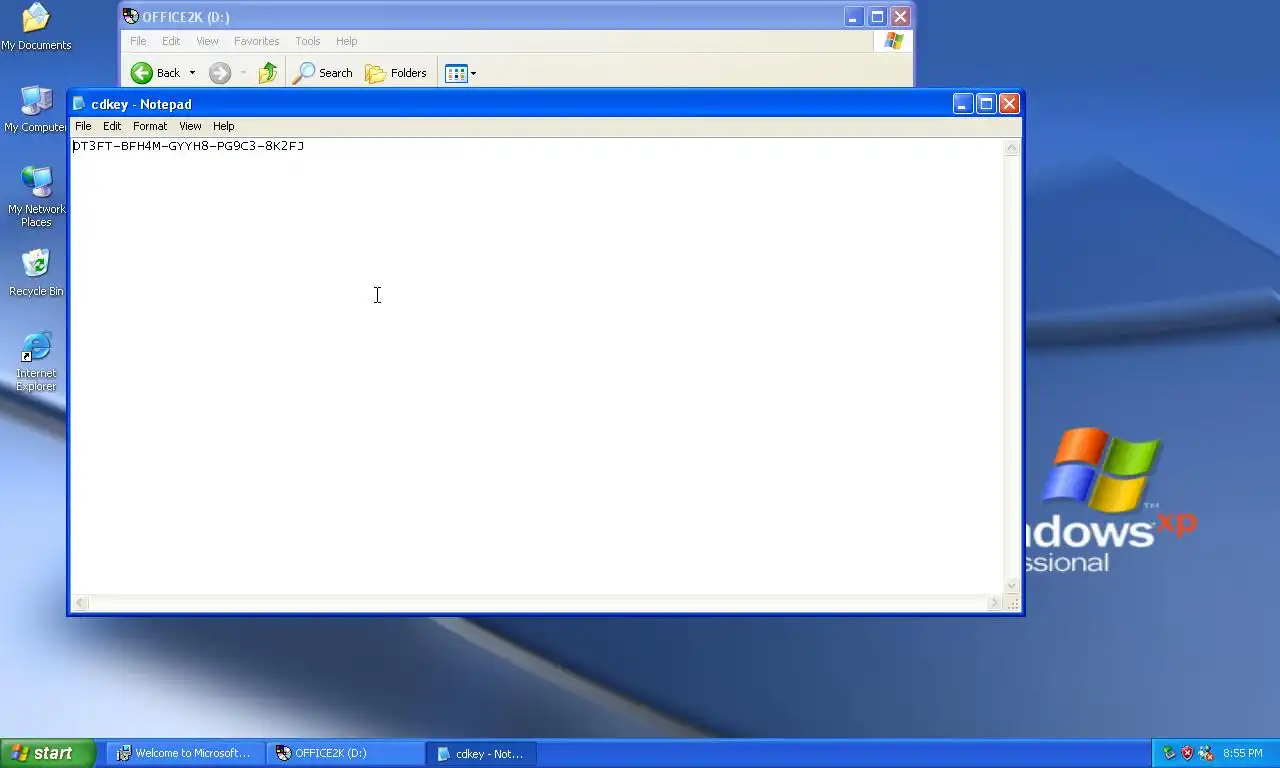Open Tools menu in OFFICE2K window
Image resolution: width=1280 pixels, height=768 pixels.
pyautogui.click(x=307, y=41)
